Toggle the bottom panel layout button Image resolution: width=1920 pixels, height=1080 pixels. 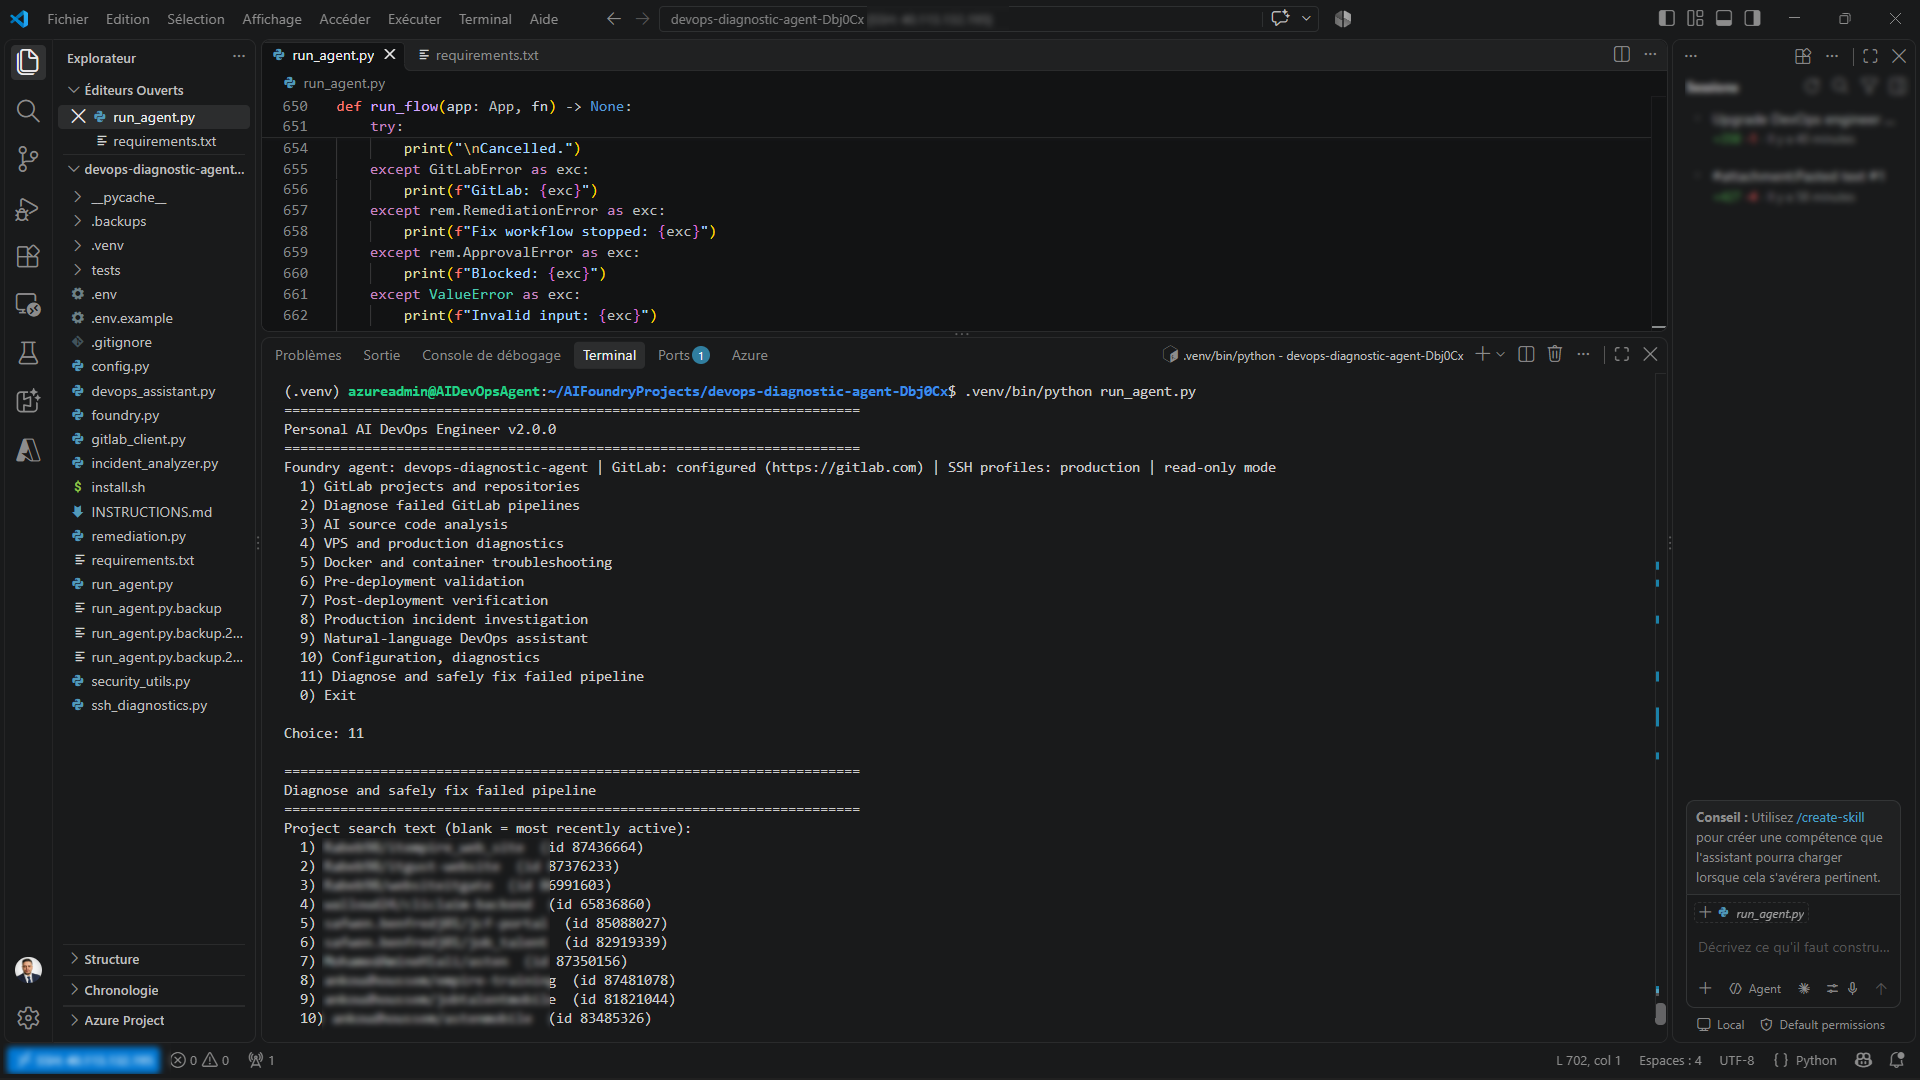[1724, 18]
